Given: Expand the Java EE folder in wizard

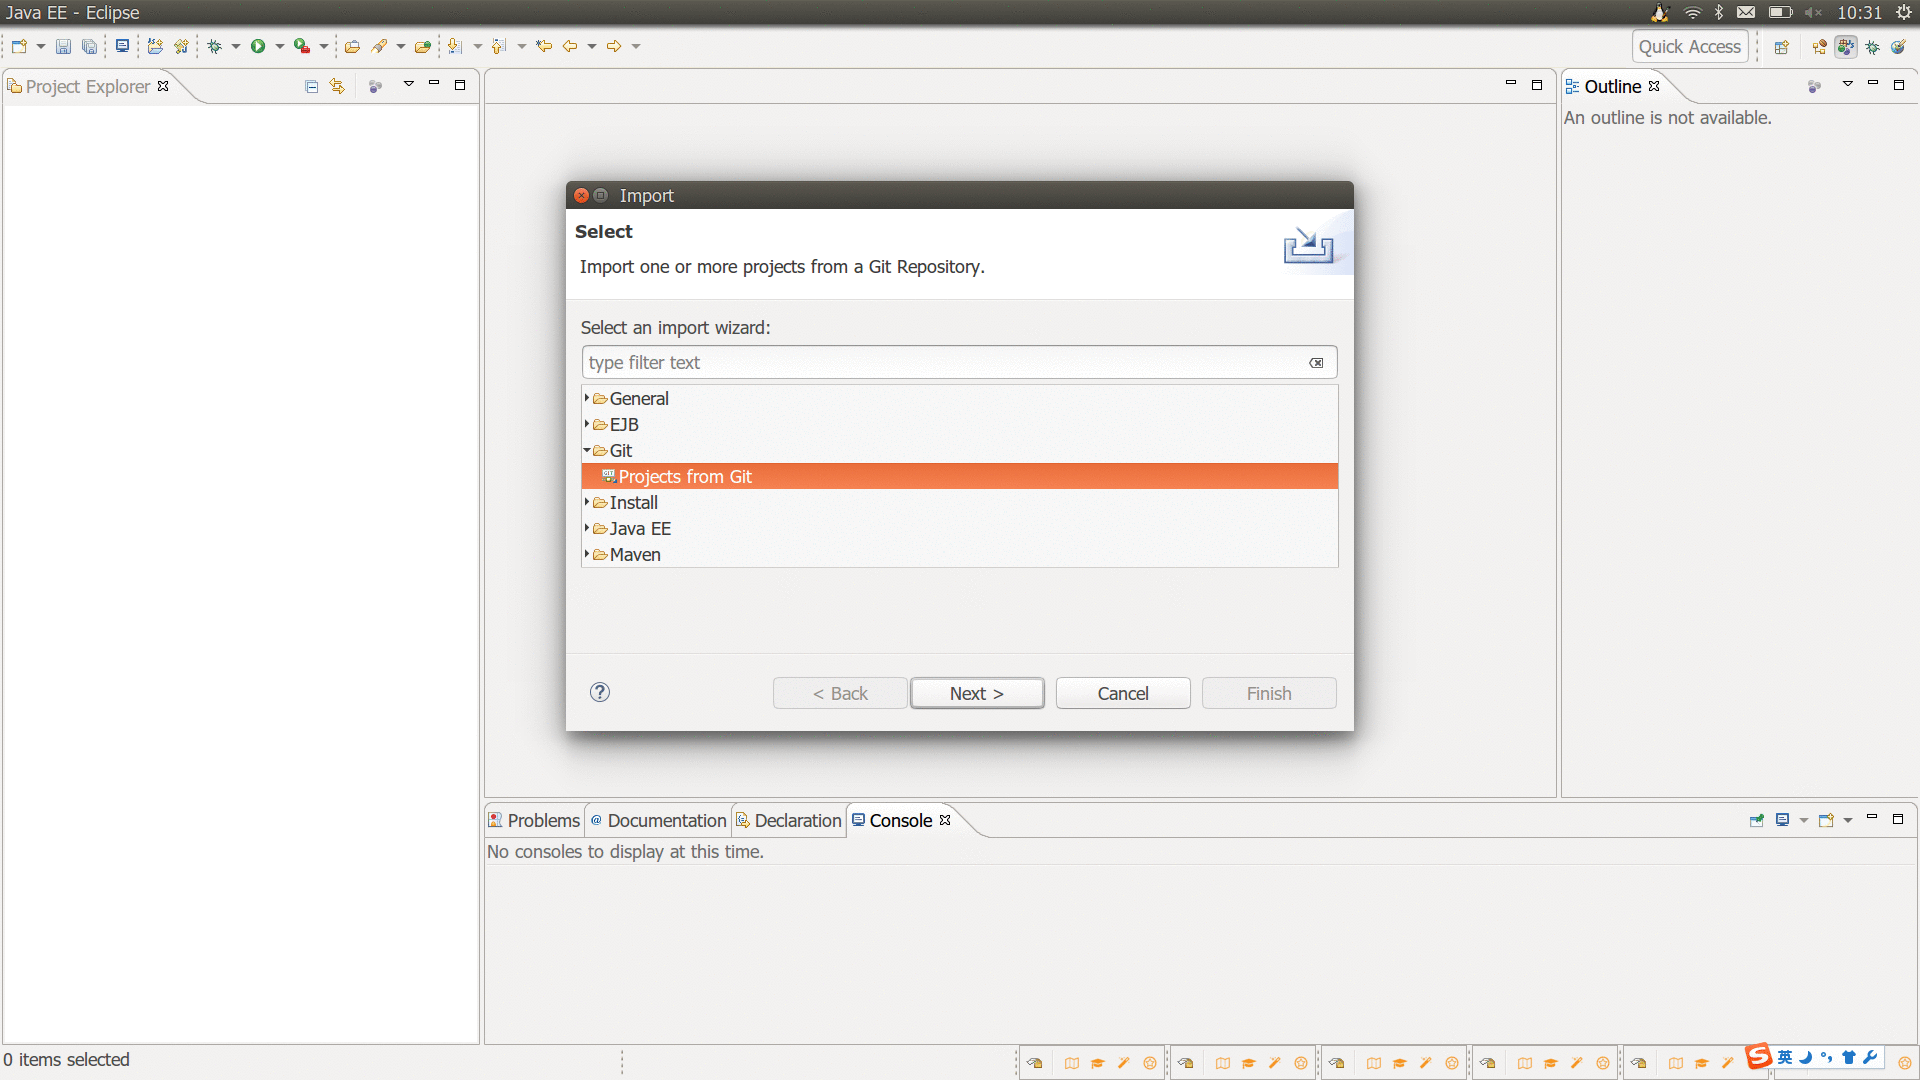Looking at the screenshot, I should point(586,528).
